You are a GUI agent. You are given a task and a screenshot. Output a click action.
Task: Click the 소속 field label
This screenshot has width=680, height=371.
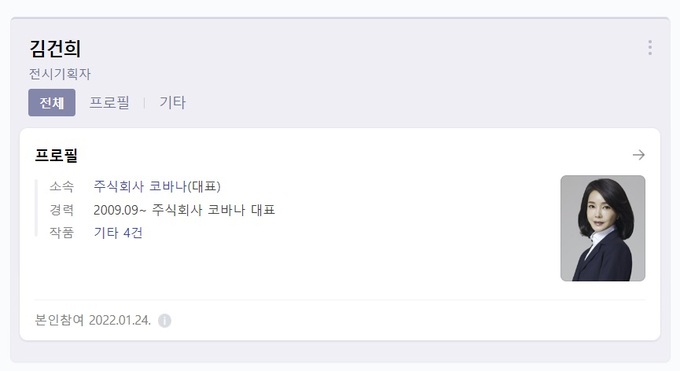[62, 187]
